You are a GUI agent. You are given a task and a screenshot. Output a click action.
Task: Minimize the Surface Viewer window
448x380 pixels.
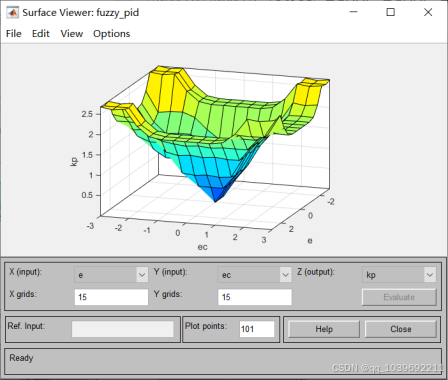pos(353,12)
